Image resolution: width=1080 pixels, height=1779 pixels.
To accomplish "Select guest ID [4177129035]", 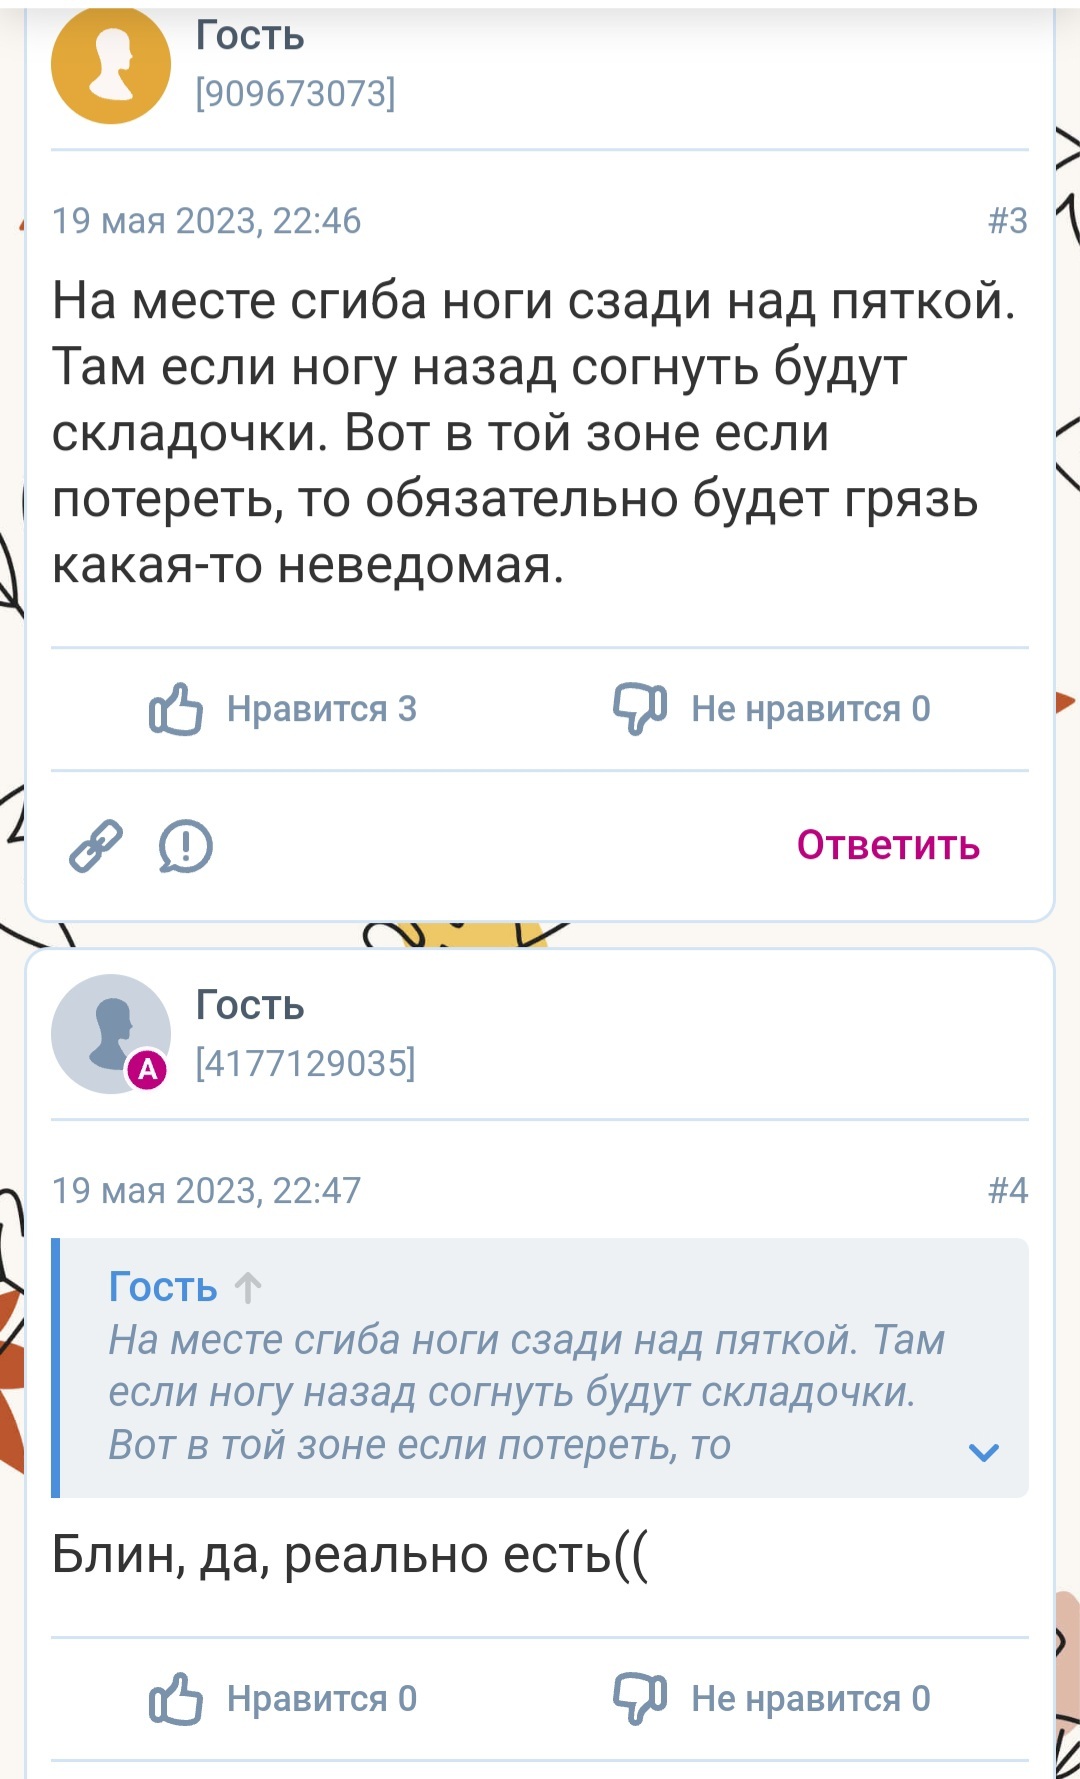I will pos(305,1063).
